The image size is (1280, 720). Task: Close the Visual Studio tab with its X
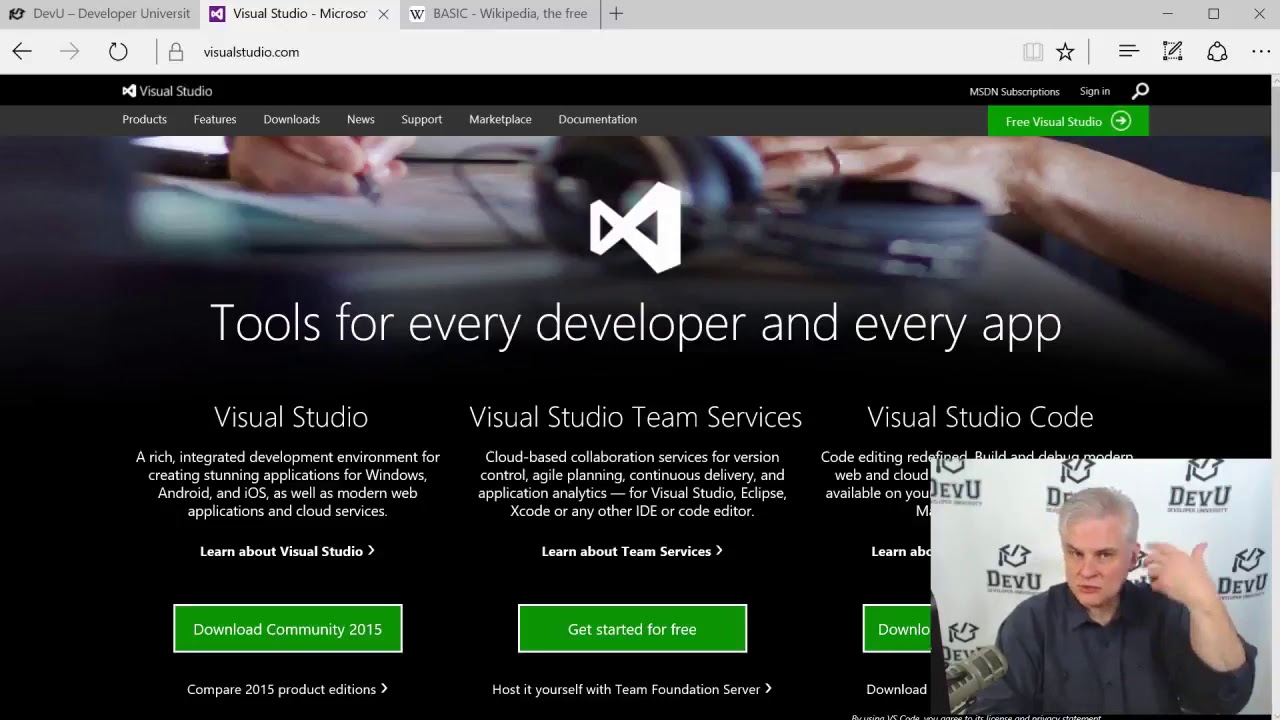click(383, 14)
